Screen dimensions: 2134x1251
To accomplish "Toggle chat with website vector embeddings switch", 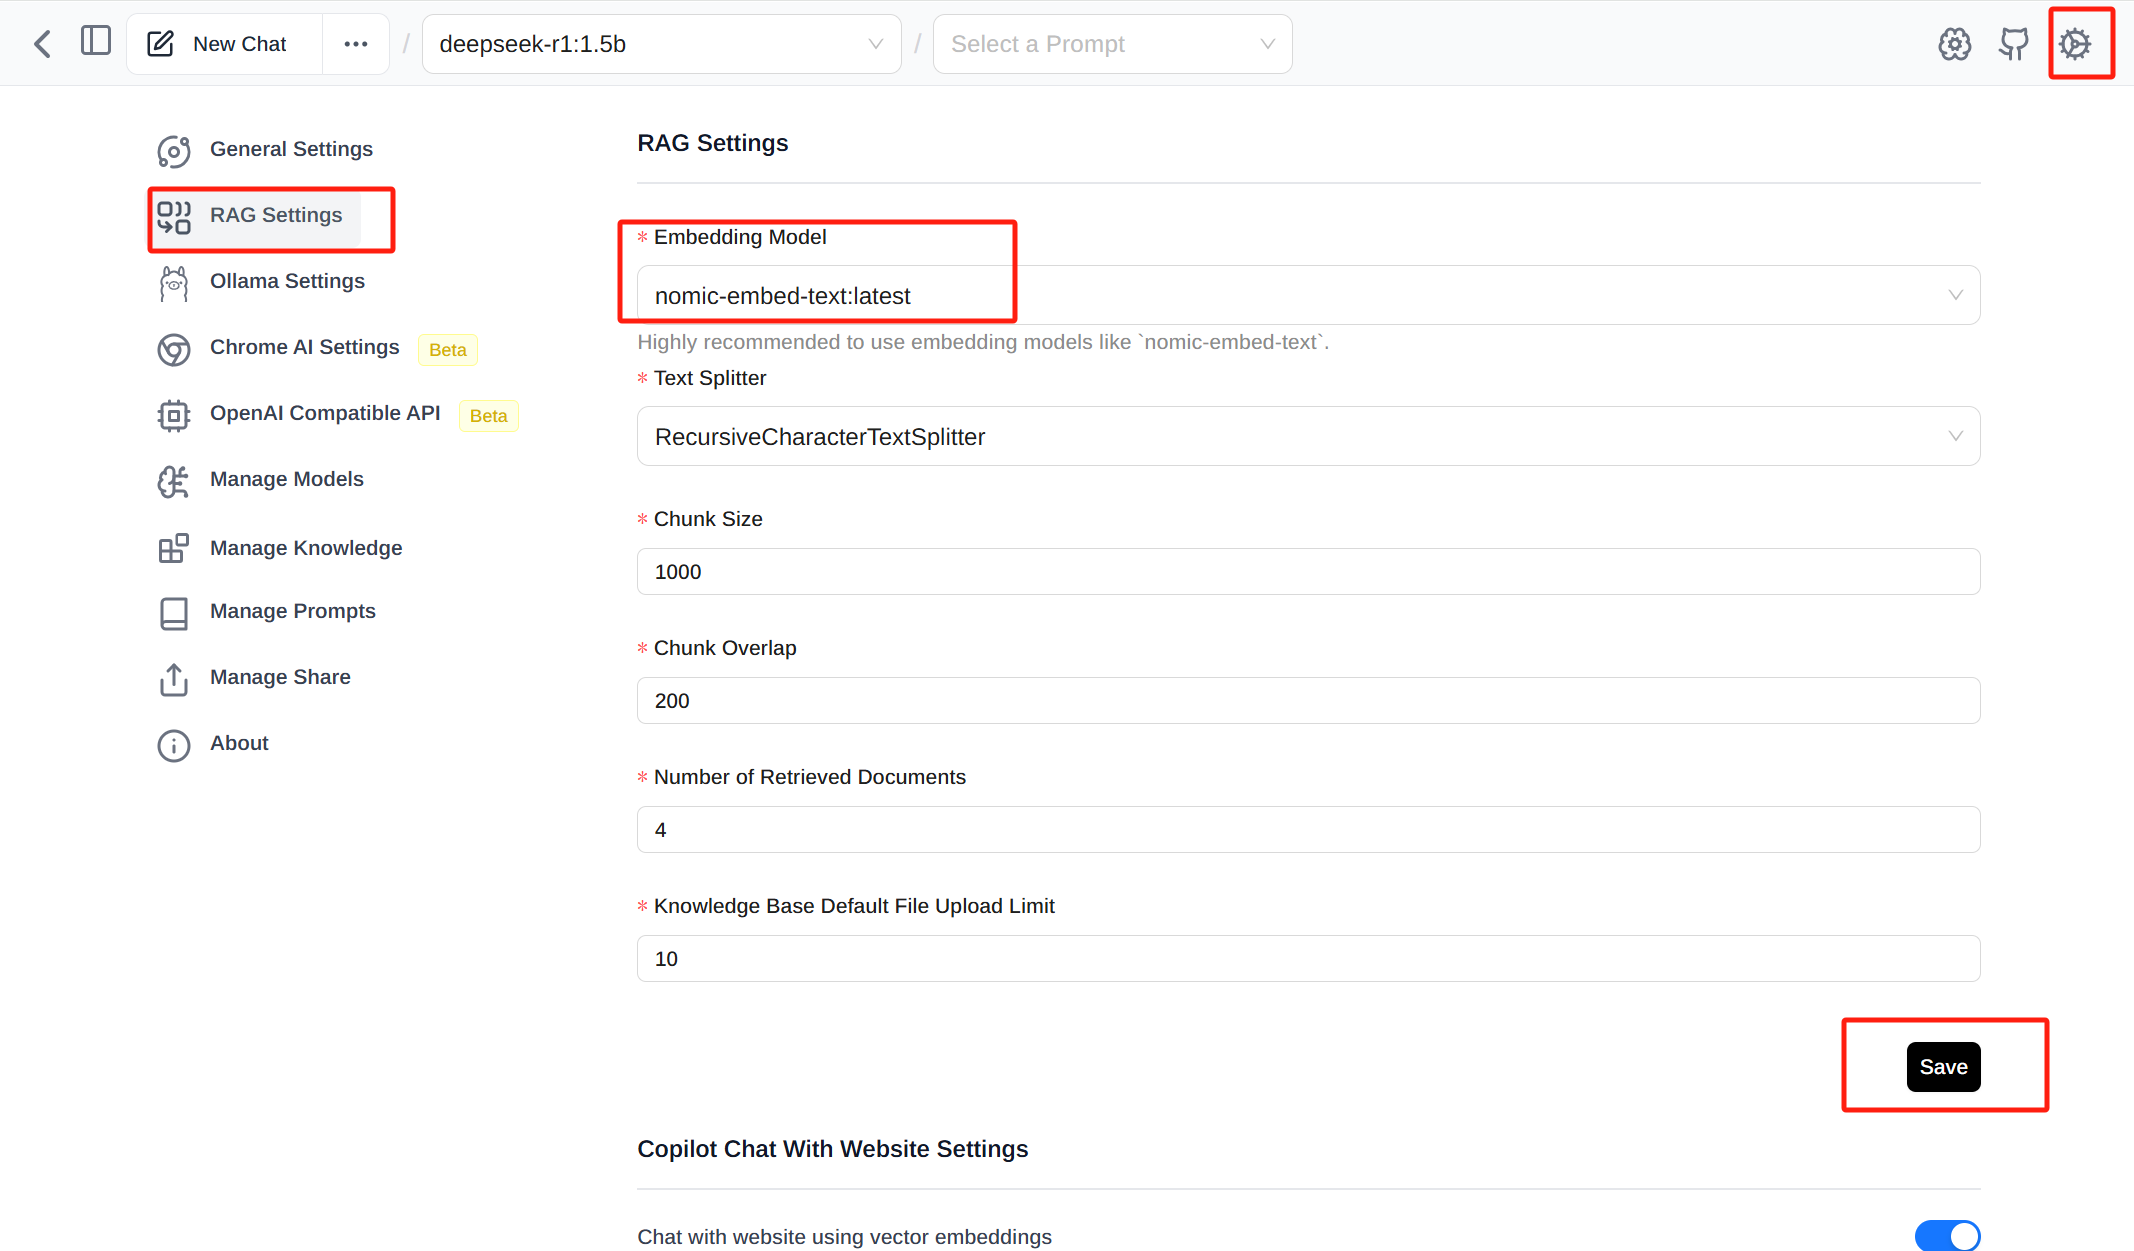I will (1946, 1235).
